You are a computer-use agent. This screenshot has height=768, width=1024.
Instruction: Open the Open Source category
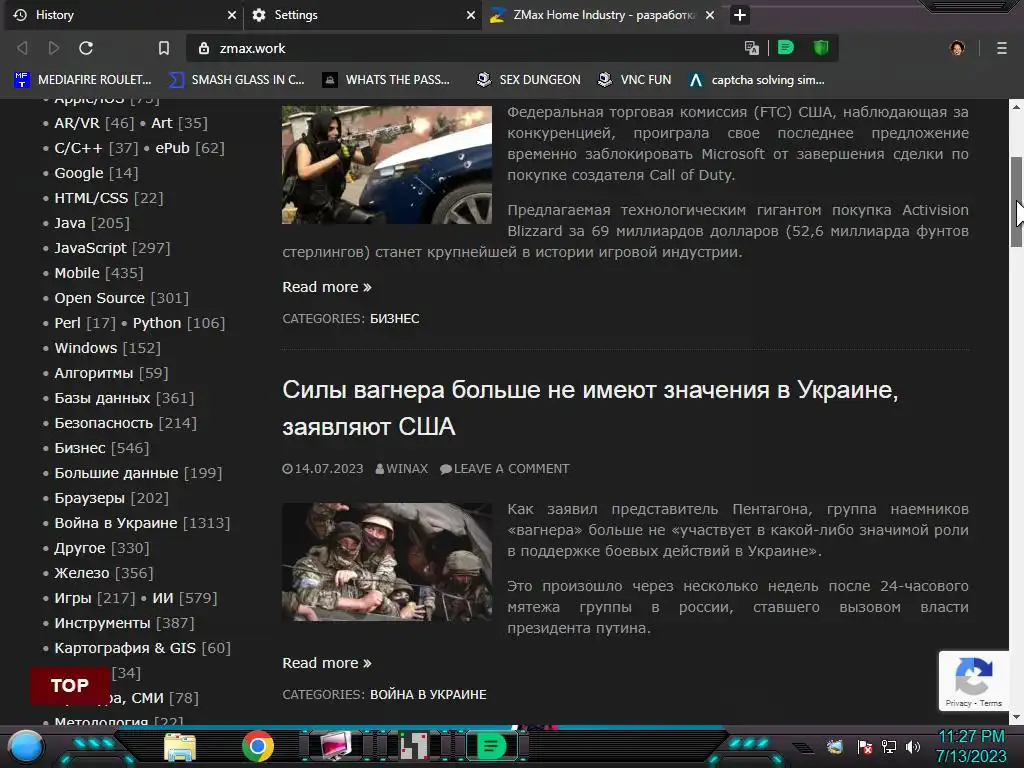coord(99,298)
